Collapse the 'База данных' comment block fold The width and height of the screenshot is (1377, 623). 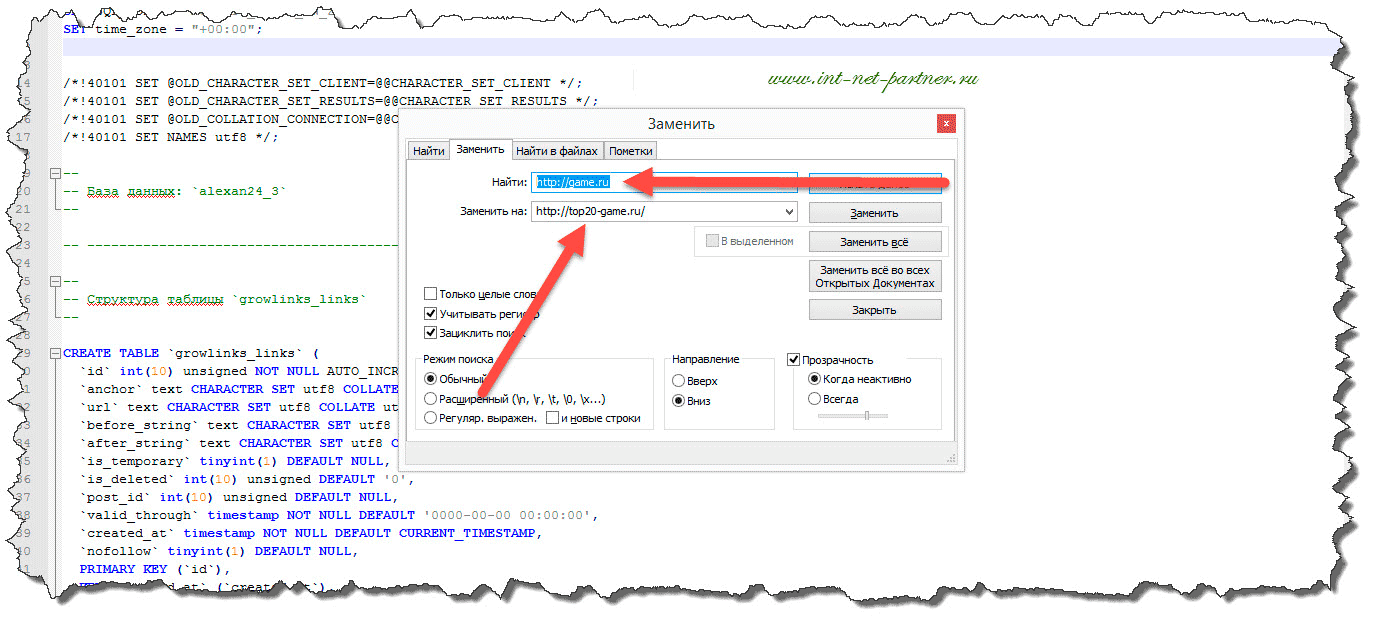click(53, 173)
